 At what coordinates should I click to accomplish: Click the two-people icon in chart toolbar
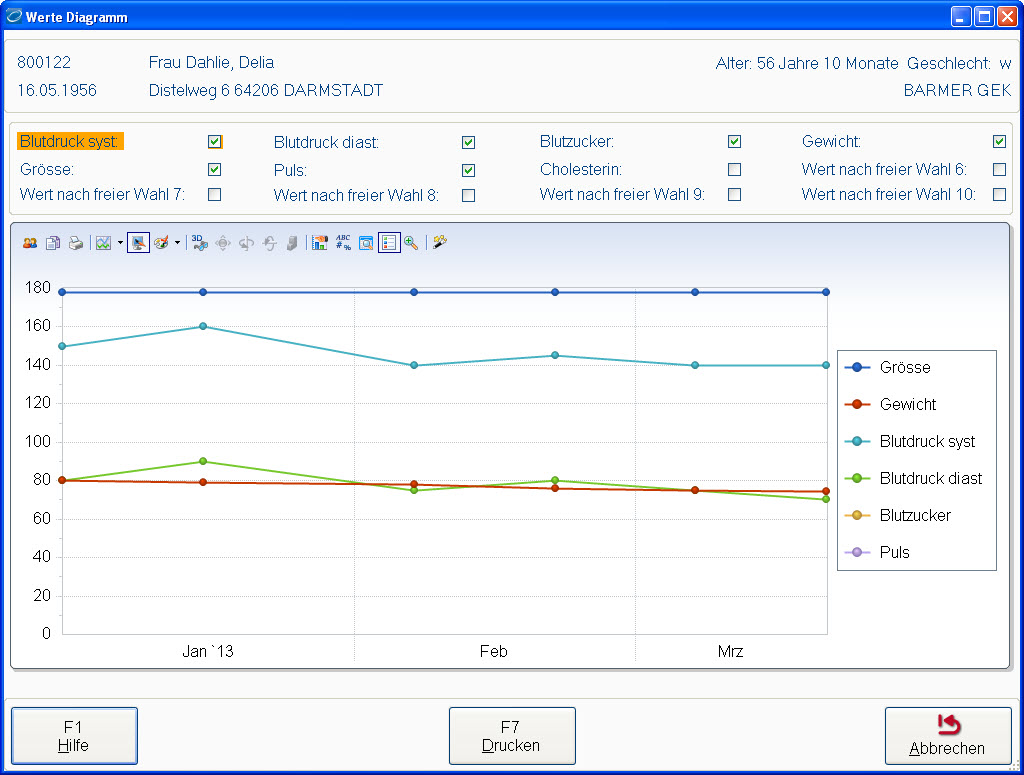[x=29, y=243]
